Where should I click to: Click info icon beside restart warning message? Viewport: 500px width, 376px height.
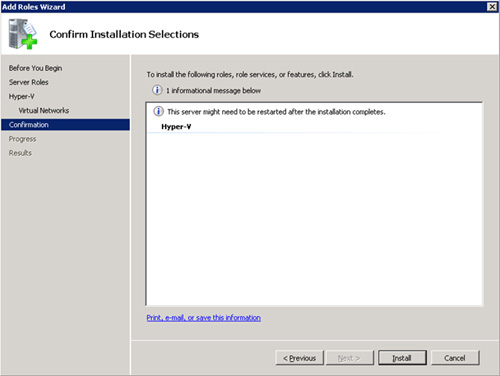[x=158, y=111]
